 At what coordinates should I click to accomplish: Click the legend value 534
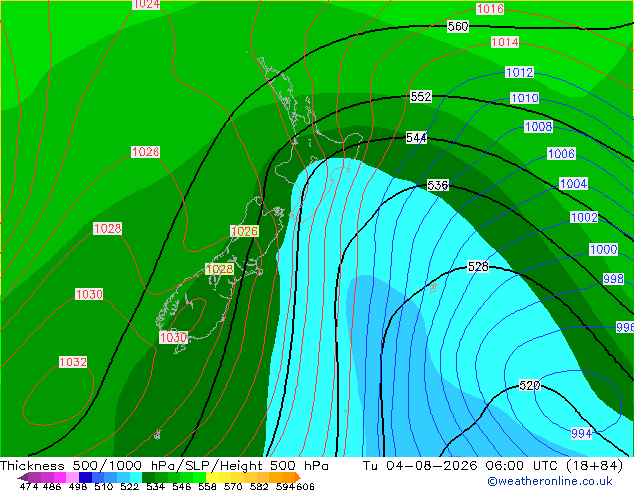156,486
